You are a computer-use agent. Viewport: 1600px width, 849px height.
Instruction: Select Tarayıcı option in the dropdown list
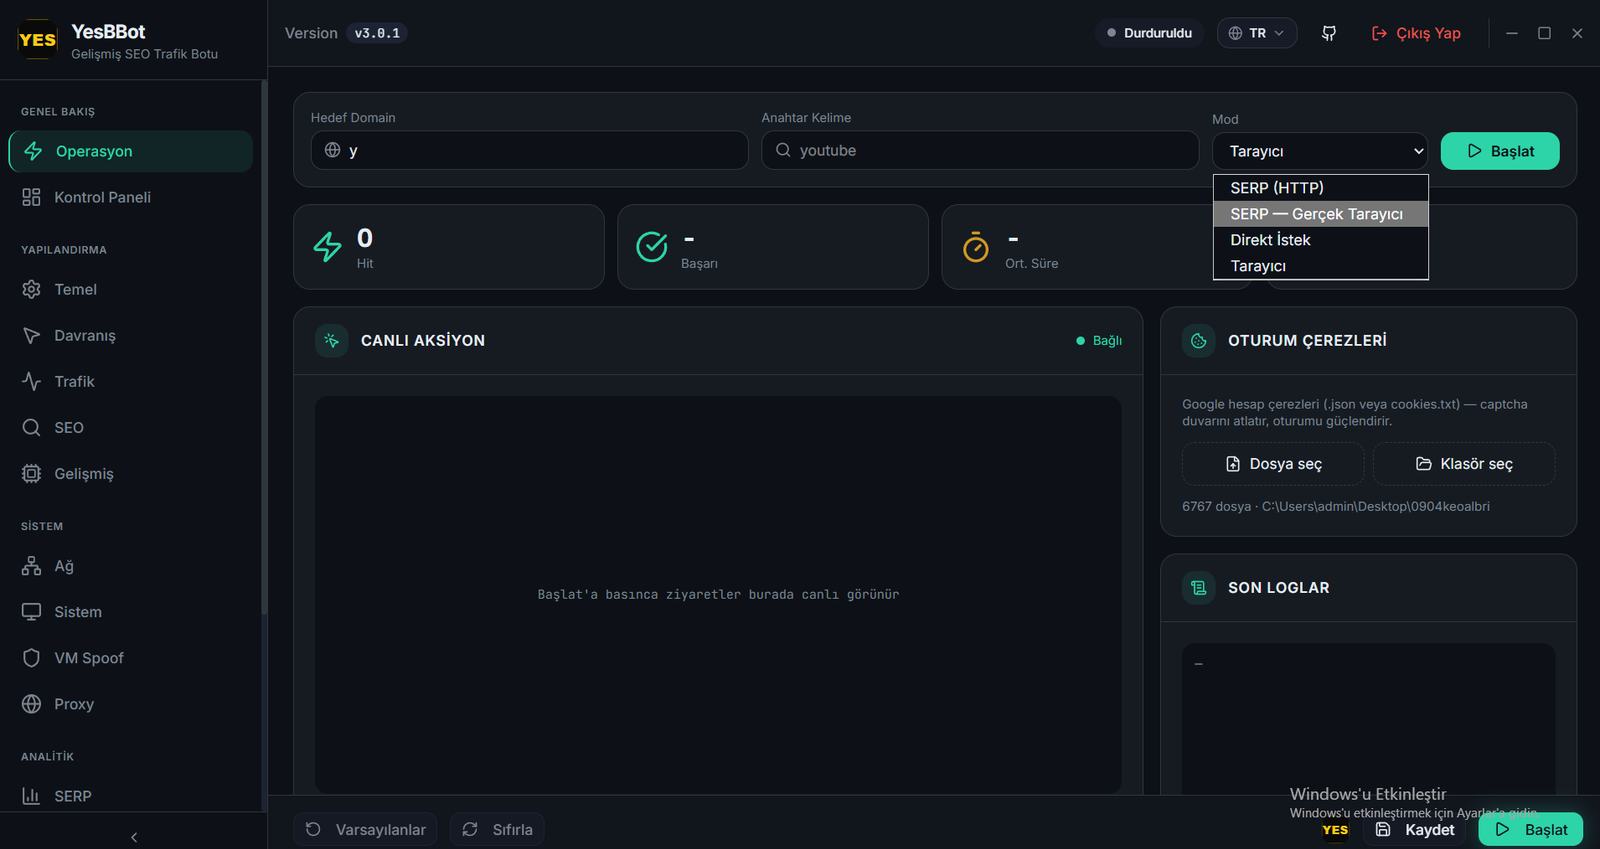[1320, 266]
